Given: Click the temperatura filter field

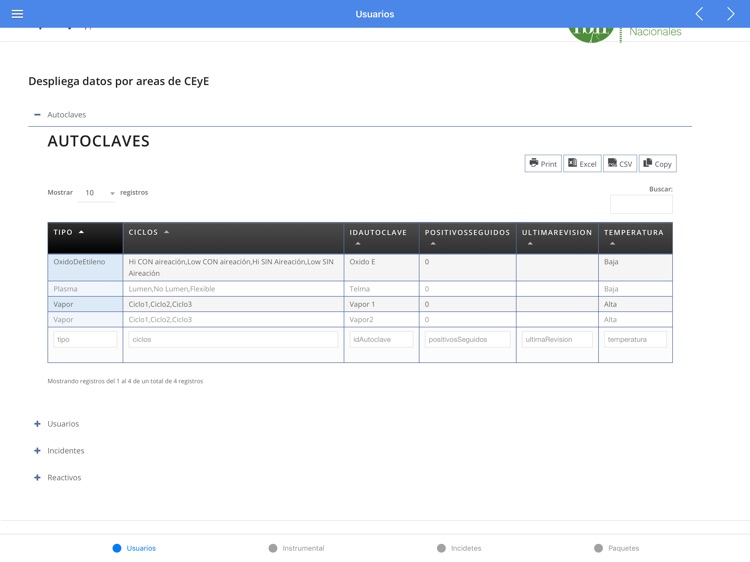Looking at the screenshot, I should 636,340.
